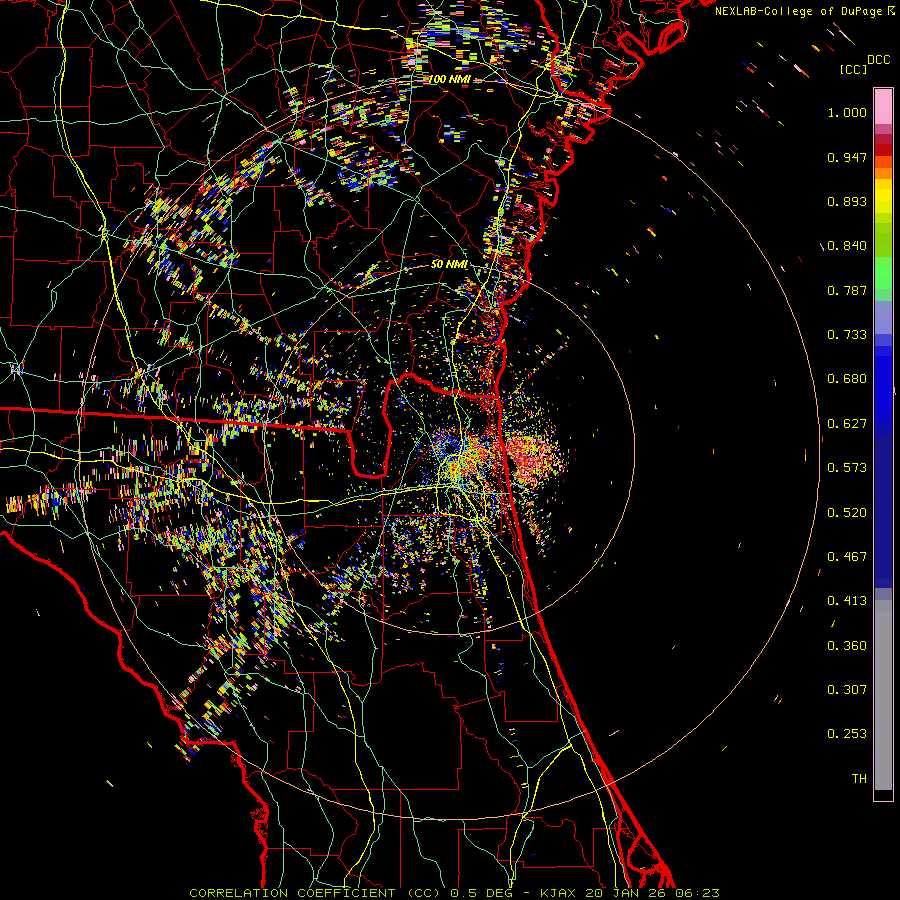Click the CORRELATION COEFFICIENT (CC) caption text
900x900 pixels.
point(315,893)
